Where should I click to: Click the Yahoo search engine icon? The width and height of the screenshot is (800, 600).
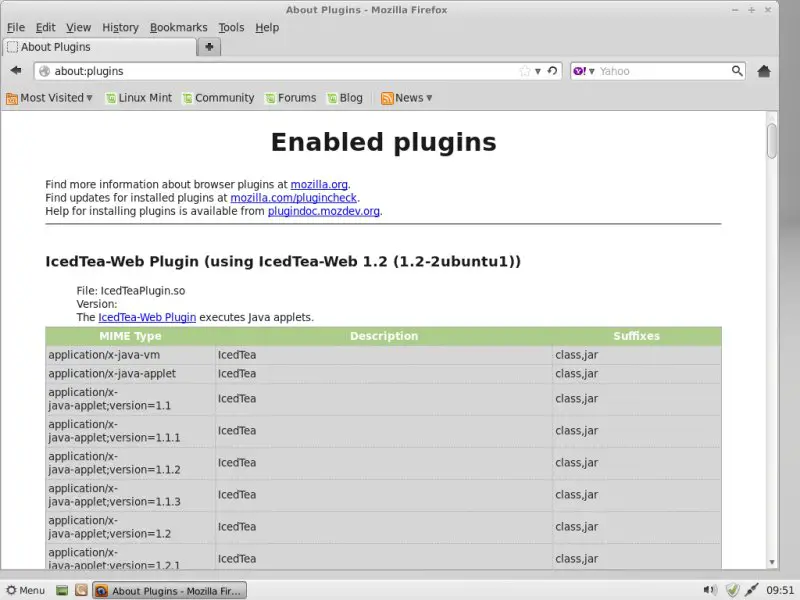pyautogui.click(x=580, y=71)
